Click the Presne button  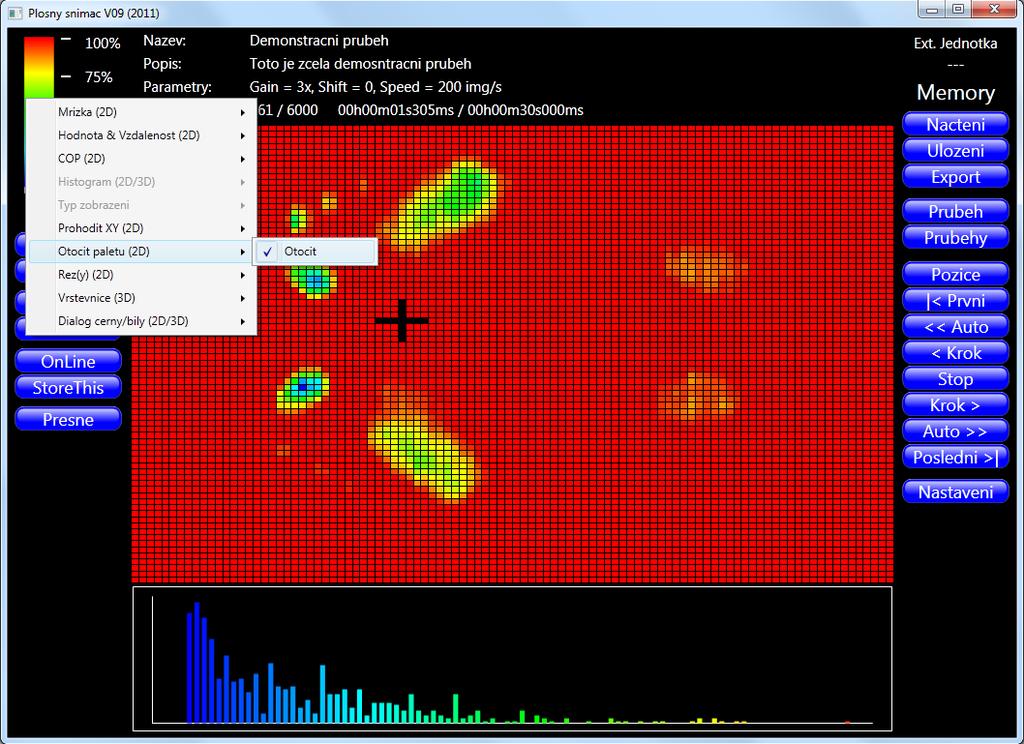[68, 419]
